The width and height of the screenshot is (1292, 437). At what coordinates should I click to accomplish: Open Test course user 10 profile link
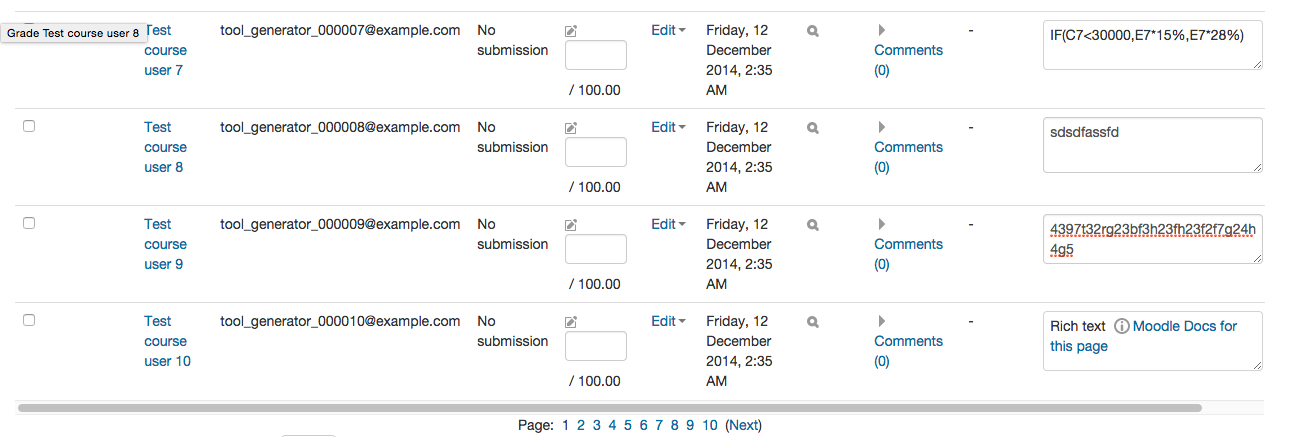coord(167,341)
